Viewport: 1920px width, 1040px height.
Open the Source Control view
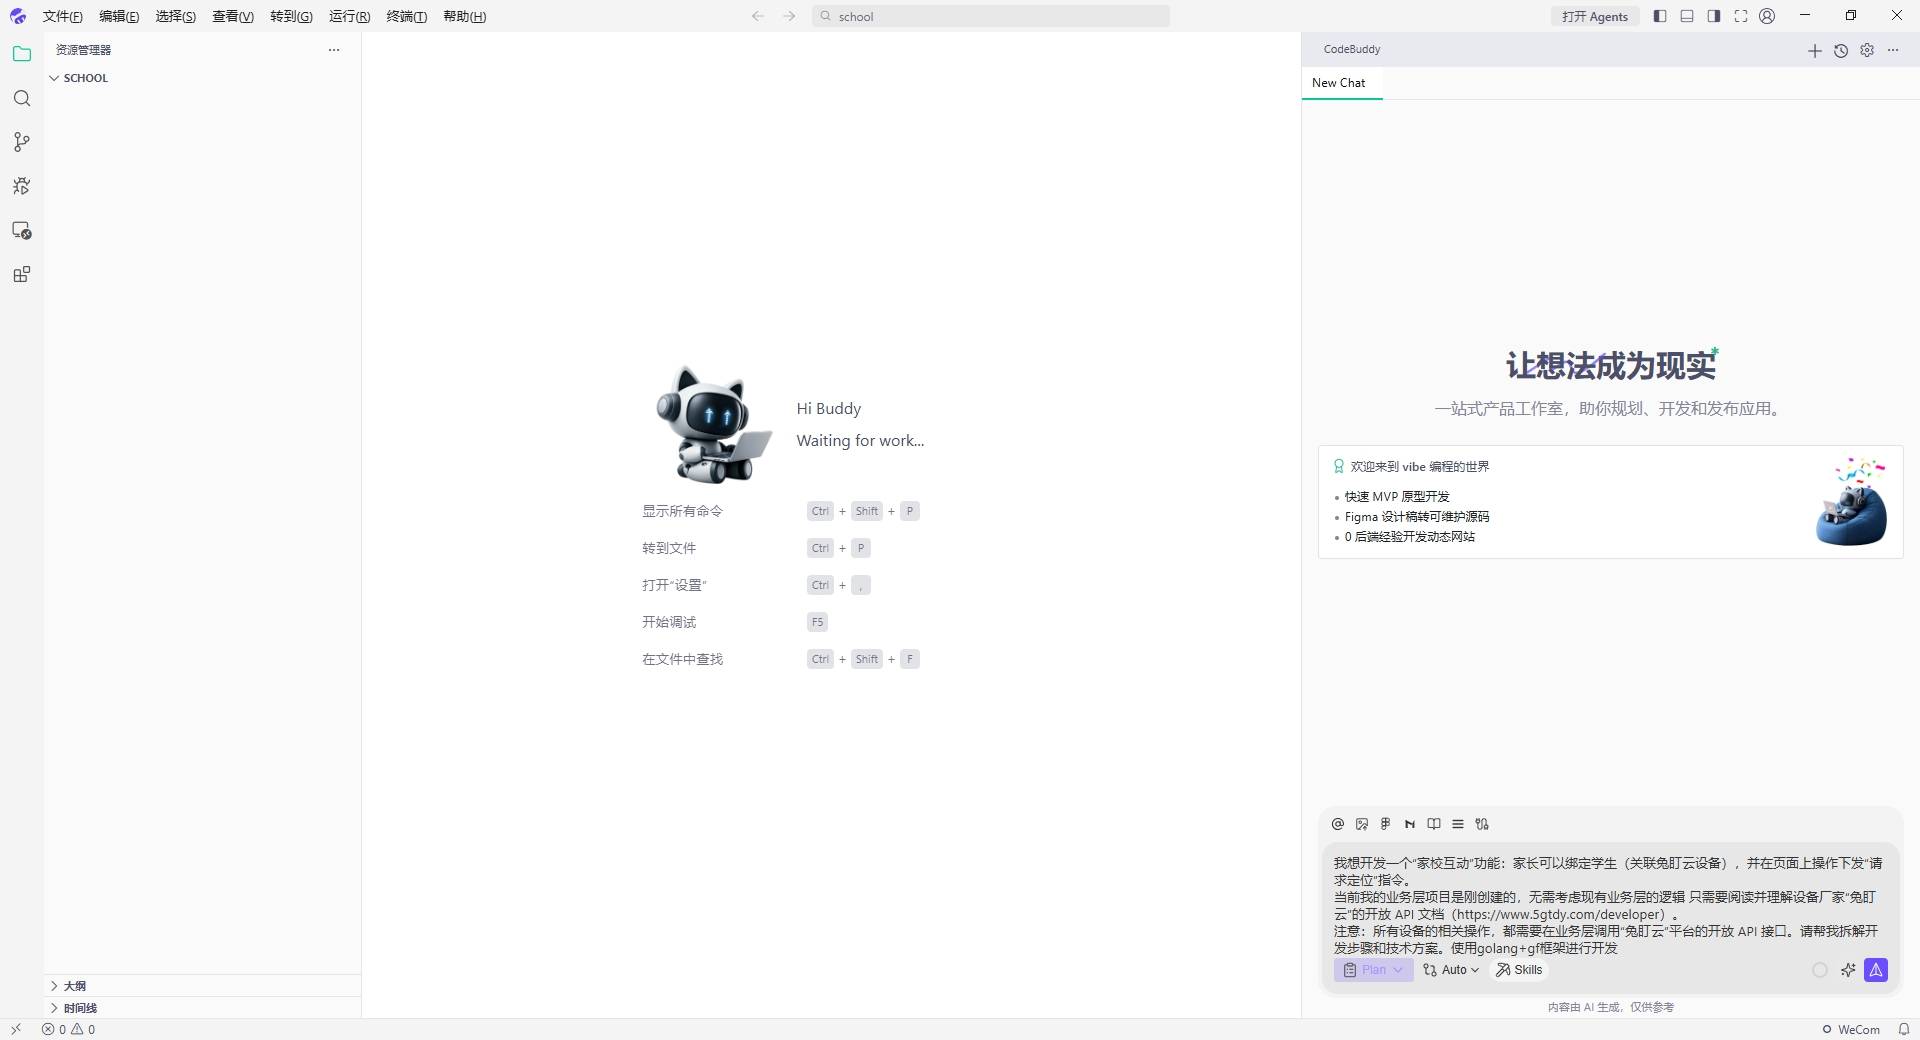tap(22, 142)
